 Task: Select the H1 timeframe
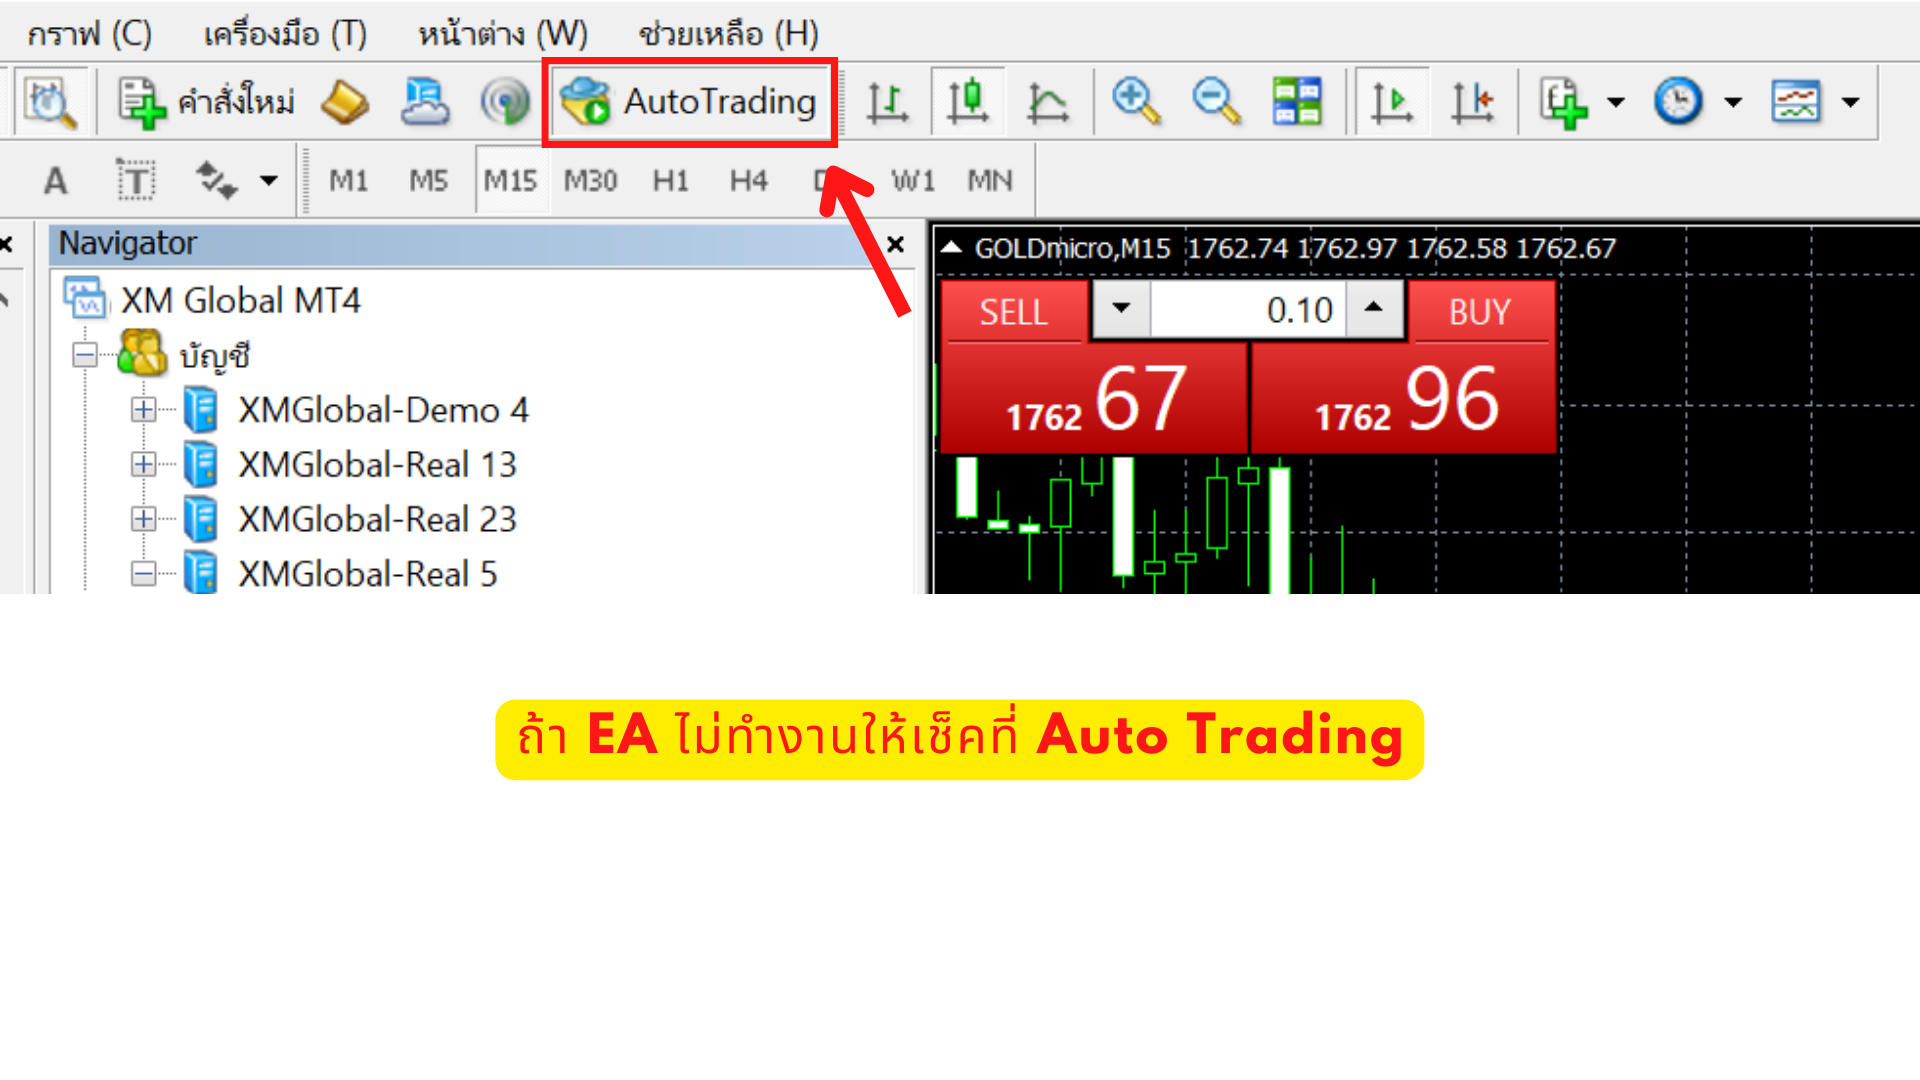click(671, 181)
